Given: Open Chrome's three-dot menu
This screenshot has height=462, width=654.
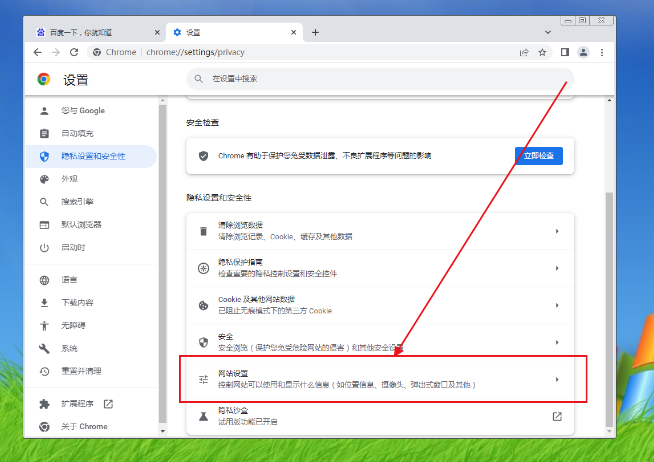Looking at the screenshot, I should coord(602,52).
